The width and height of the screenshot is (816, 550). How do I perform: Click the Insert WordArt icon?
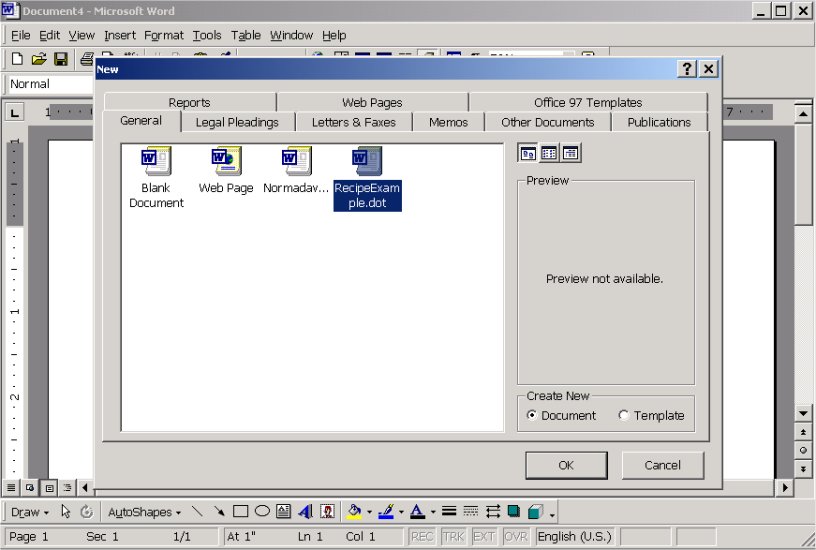click(305, 512)
